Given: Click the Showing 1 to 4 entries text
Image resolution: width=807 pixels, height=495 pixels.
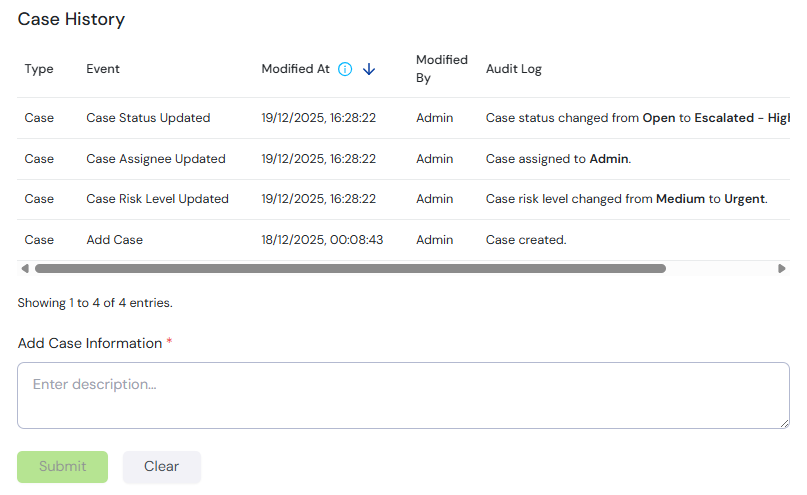Looking at the screenshot, I should [95, 303].
